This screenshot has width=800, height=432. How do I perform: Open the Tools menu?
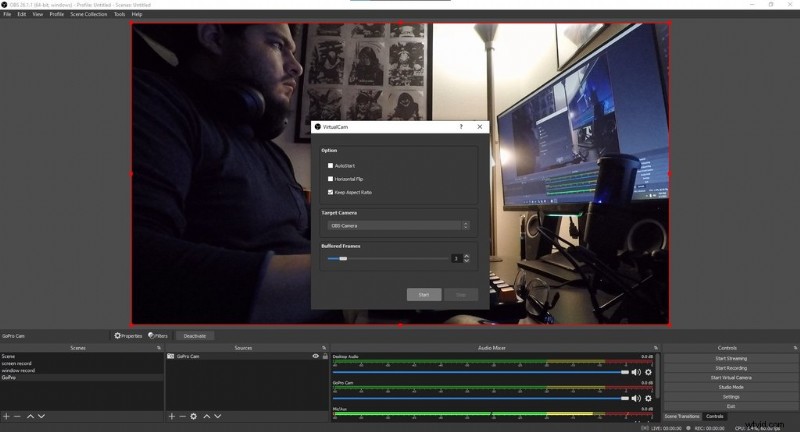(x=119, y=14)
